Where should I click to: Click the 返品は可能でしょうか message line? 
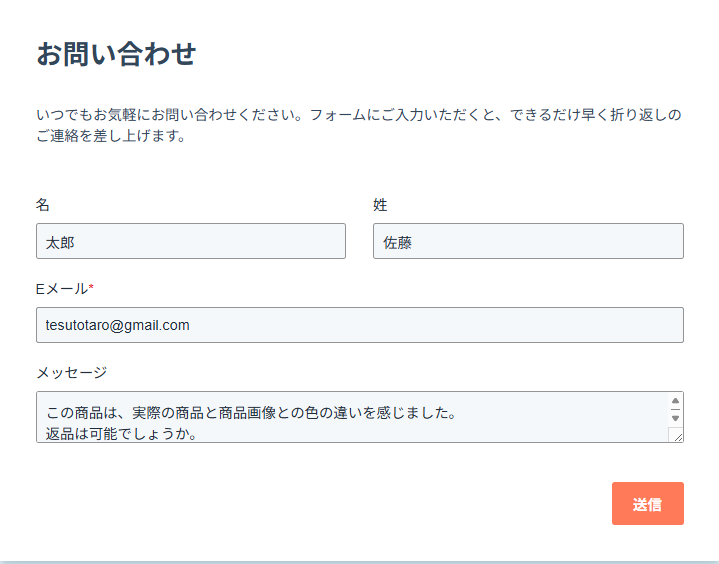click(120, 434)
